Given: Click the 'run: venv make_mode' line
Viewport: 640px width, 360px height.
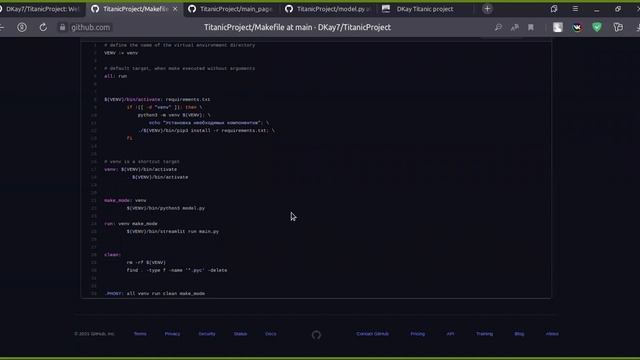Looking at the screenshot, I should tap(131, 224).
